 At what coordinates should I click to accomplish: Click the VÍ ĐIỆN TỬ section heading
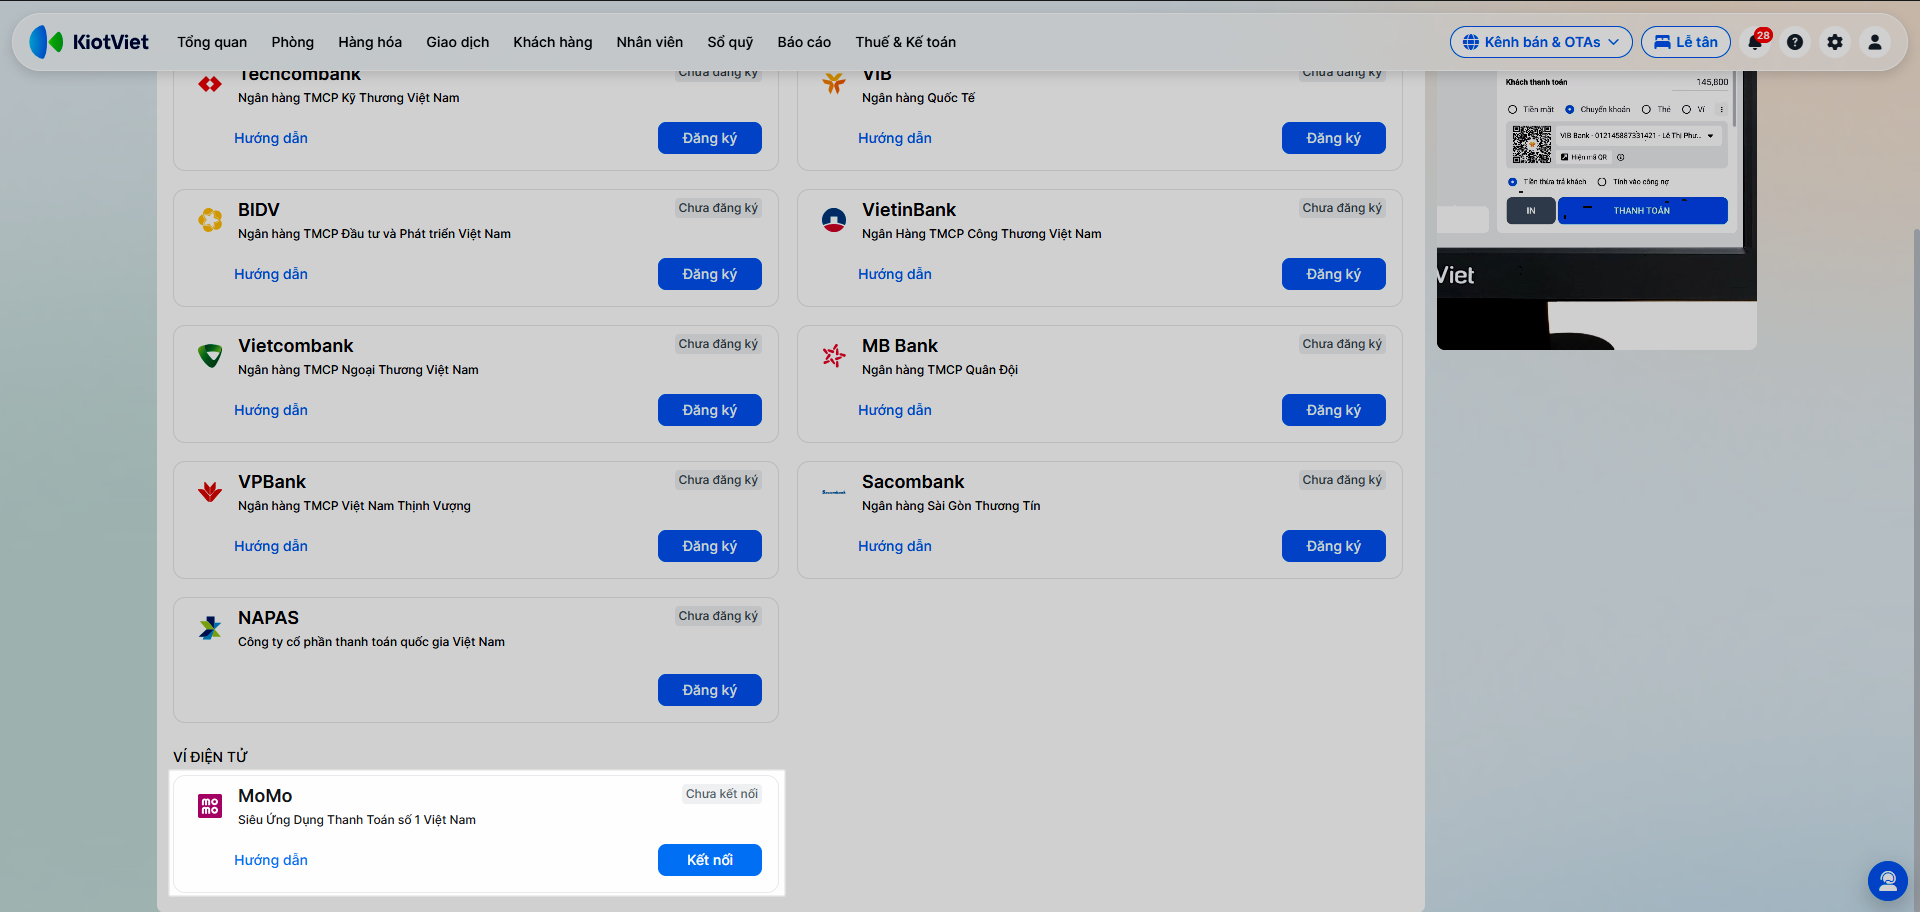210,757
